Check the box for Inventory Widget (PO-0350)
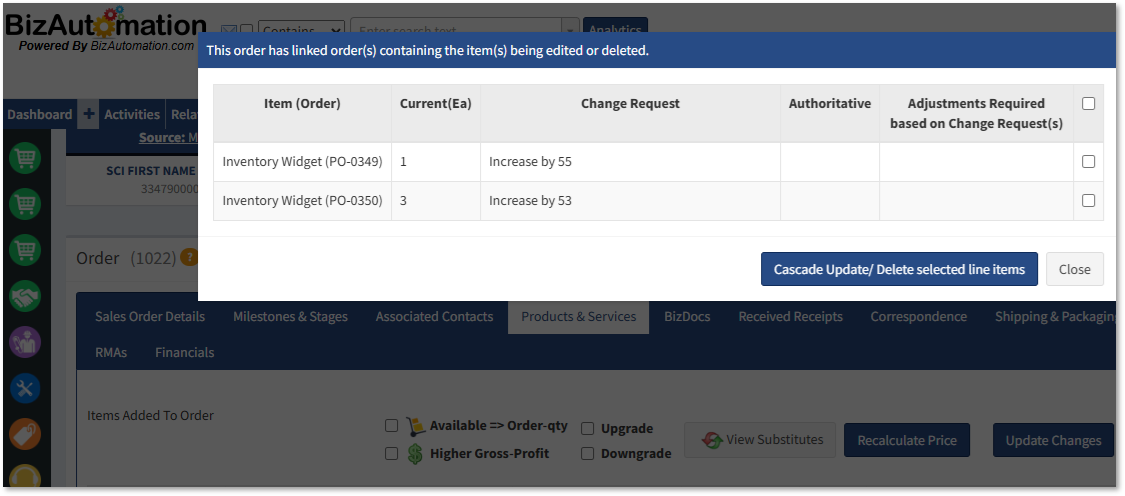The width and height of the screenshot is (1125, 496). point(1088,200)
